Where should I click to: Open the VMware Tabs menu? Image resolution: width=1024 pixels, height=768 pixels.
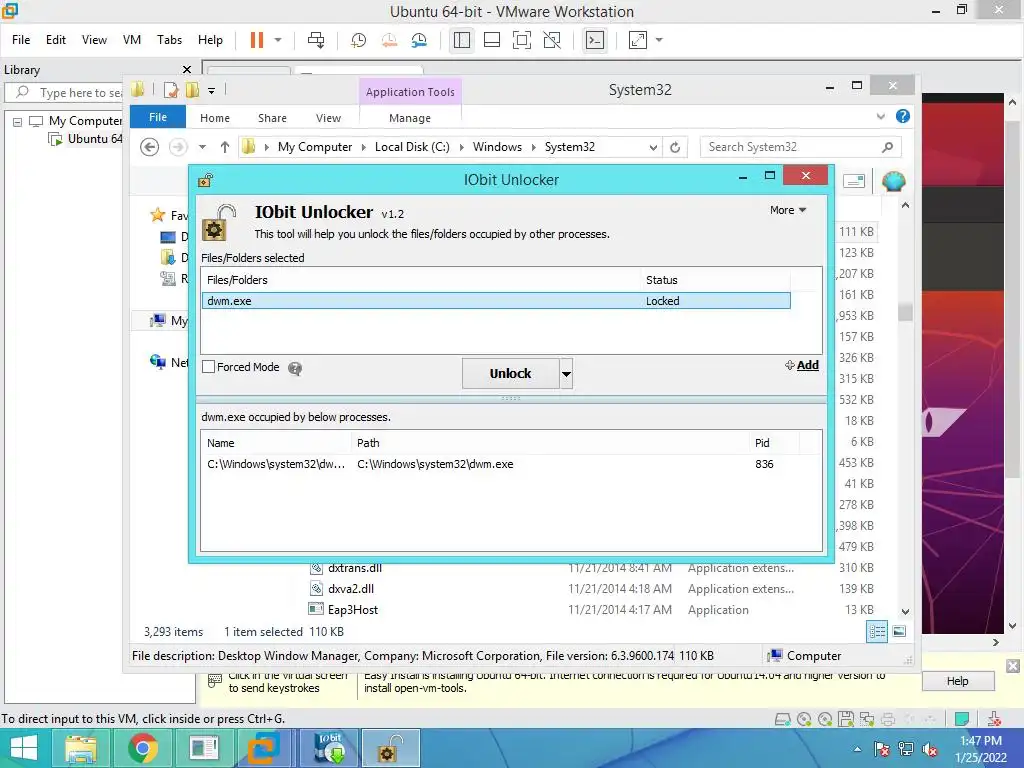pos(169,40)
